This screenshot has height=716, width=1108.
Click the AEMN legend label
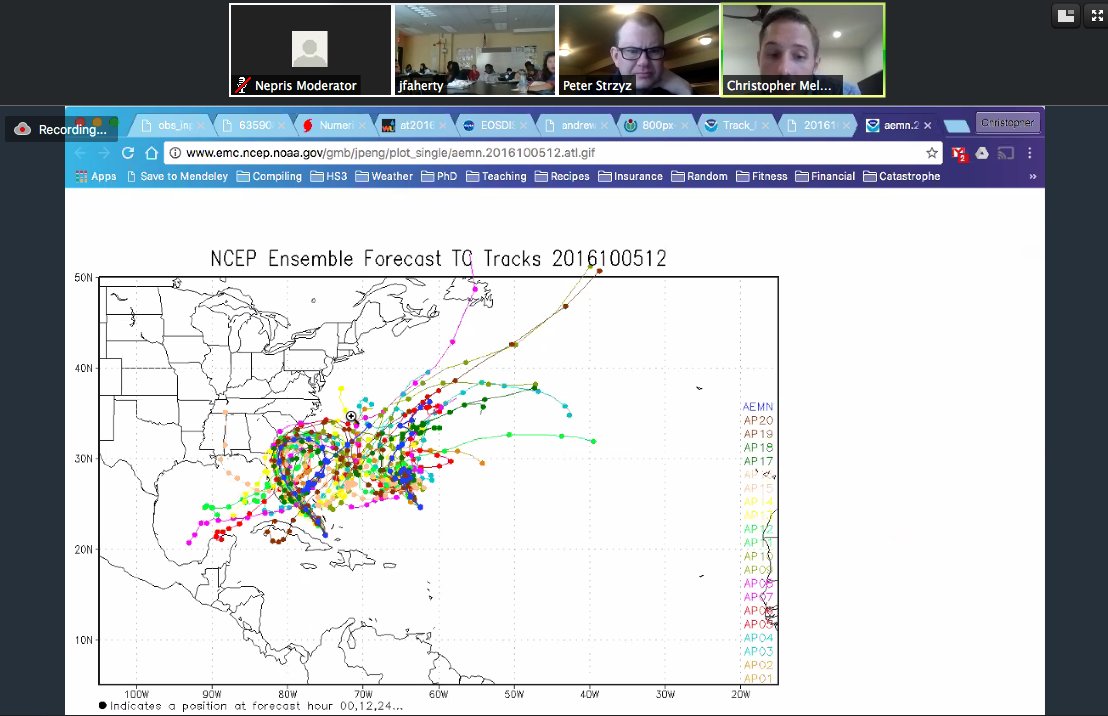pyautogui.click(x=758, y=406)
